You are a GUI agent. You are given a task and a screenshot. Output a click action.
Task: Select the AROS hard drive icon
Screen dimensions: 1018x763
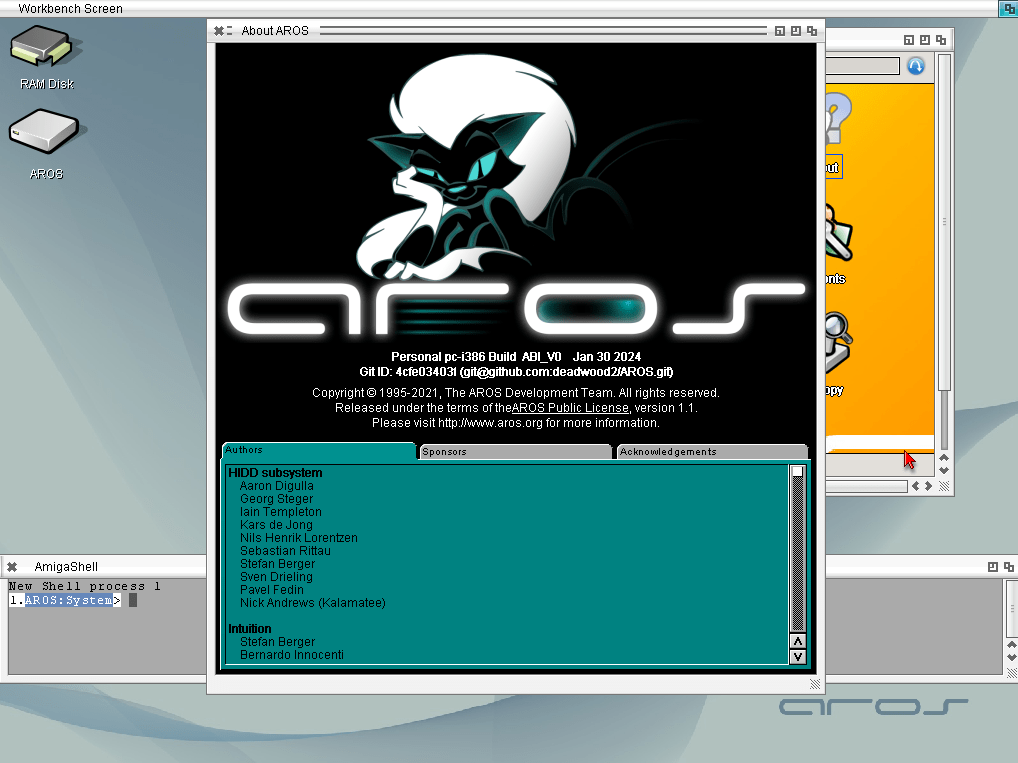[x=46, y=144]
